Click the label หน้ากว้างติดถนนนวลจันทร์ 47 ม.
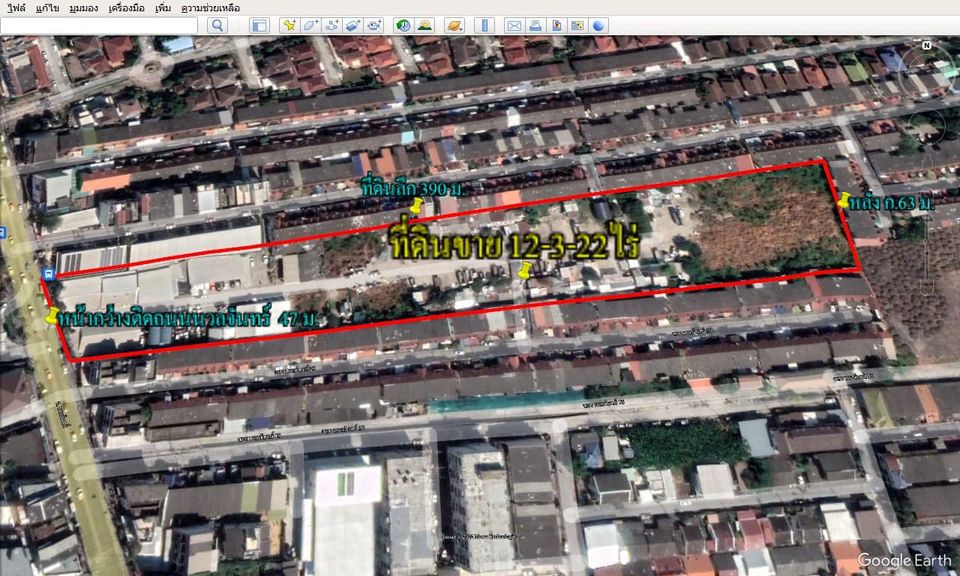Screen dimensions: 960x576 pyautogui.click(x=188, y=319)
